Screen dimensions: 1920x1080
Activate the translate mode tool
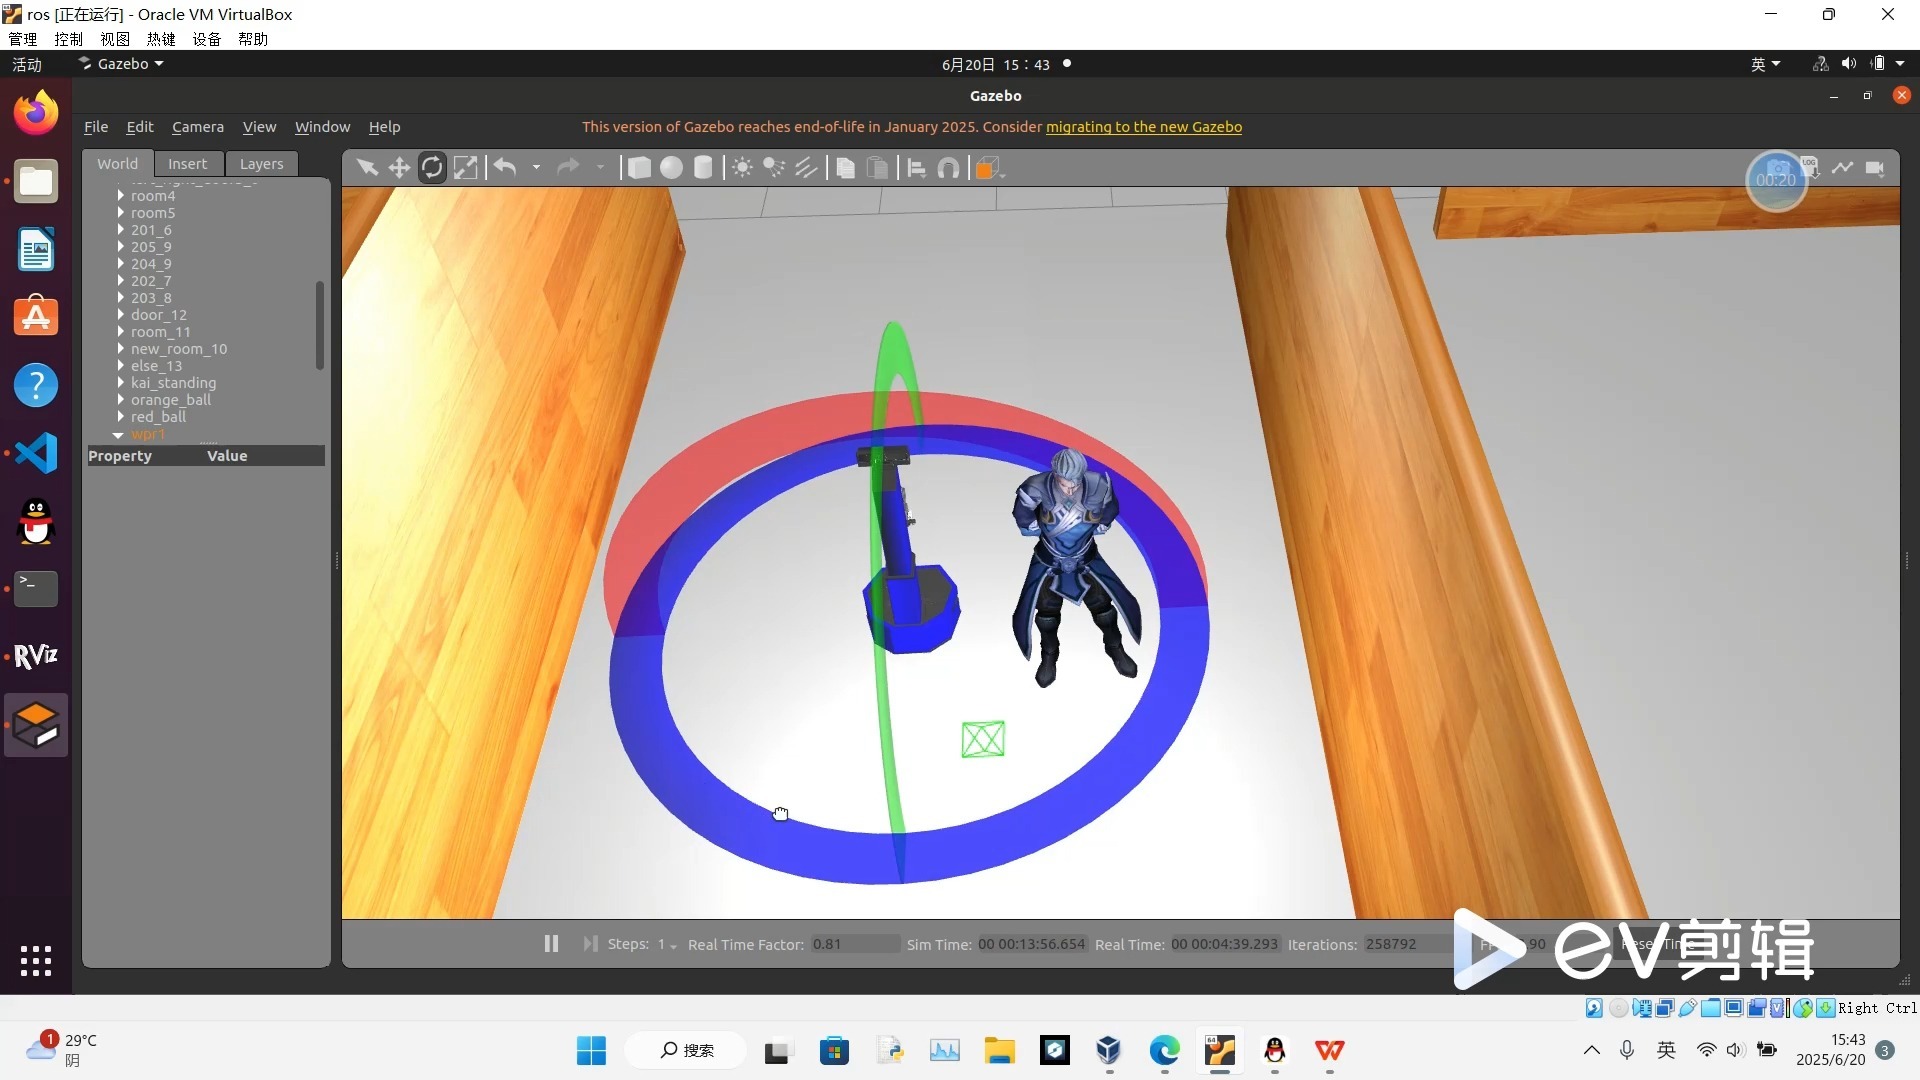399,168
